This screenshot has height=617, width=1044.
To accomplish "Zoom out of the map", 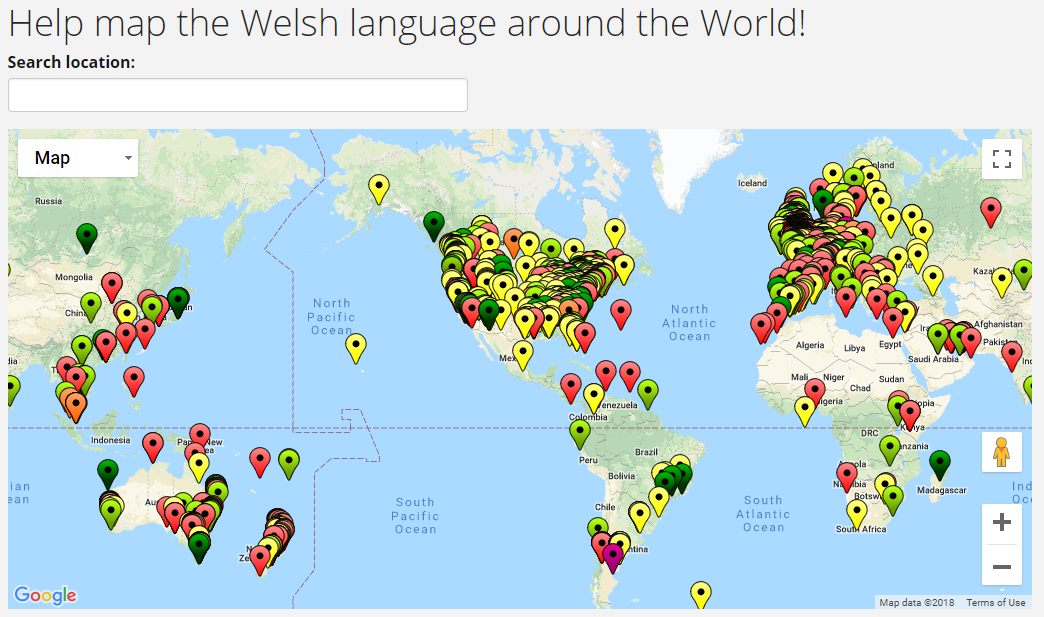I will click(x=1001, y=567).
